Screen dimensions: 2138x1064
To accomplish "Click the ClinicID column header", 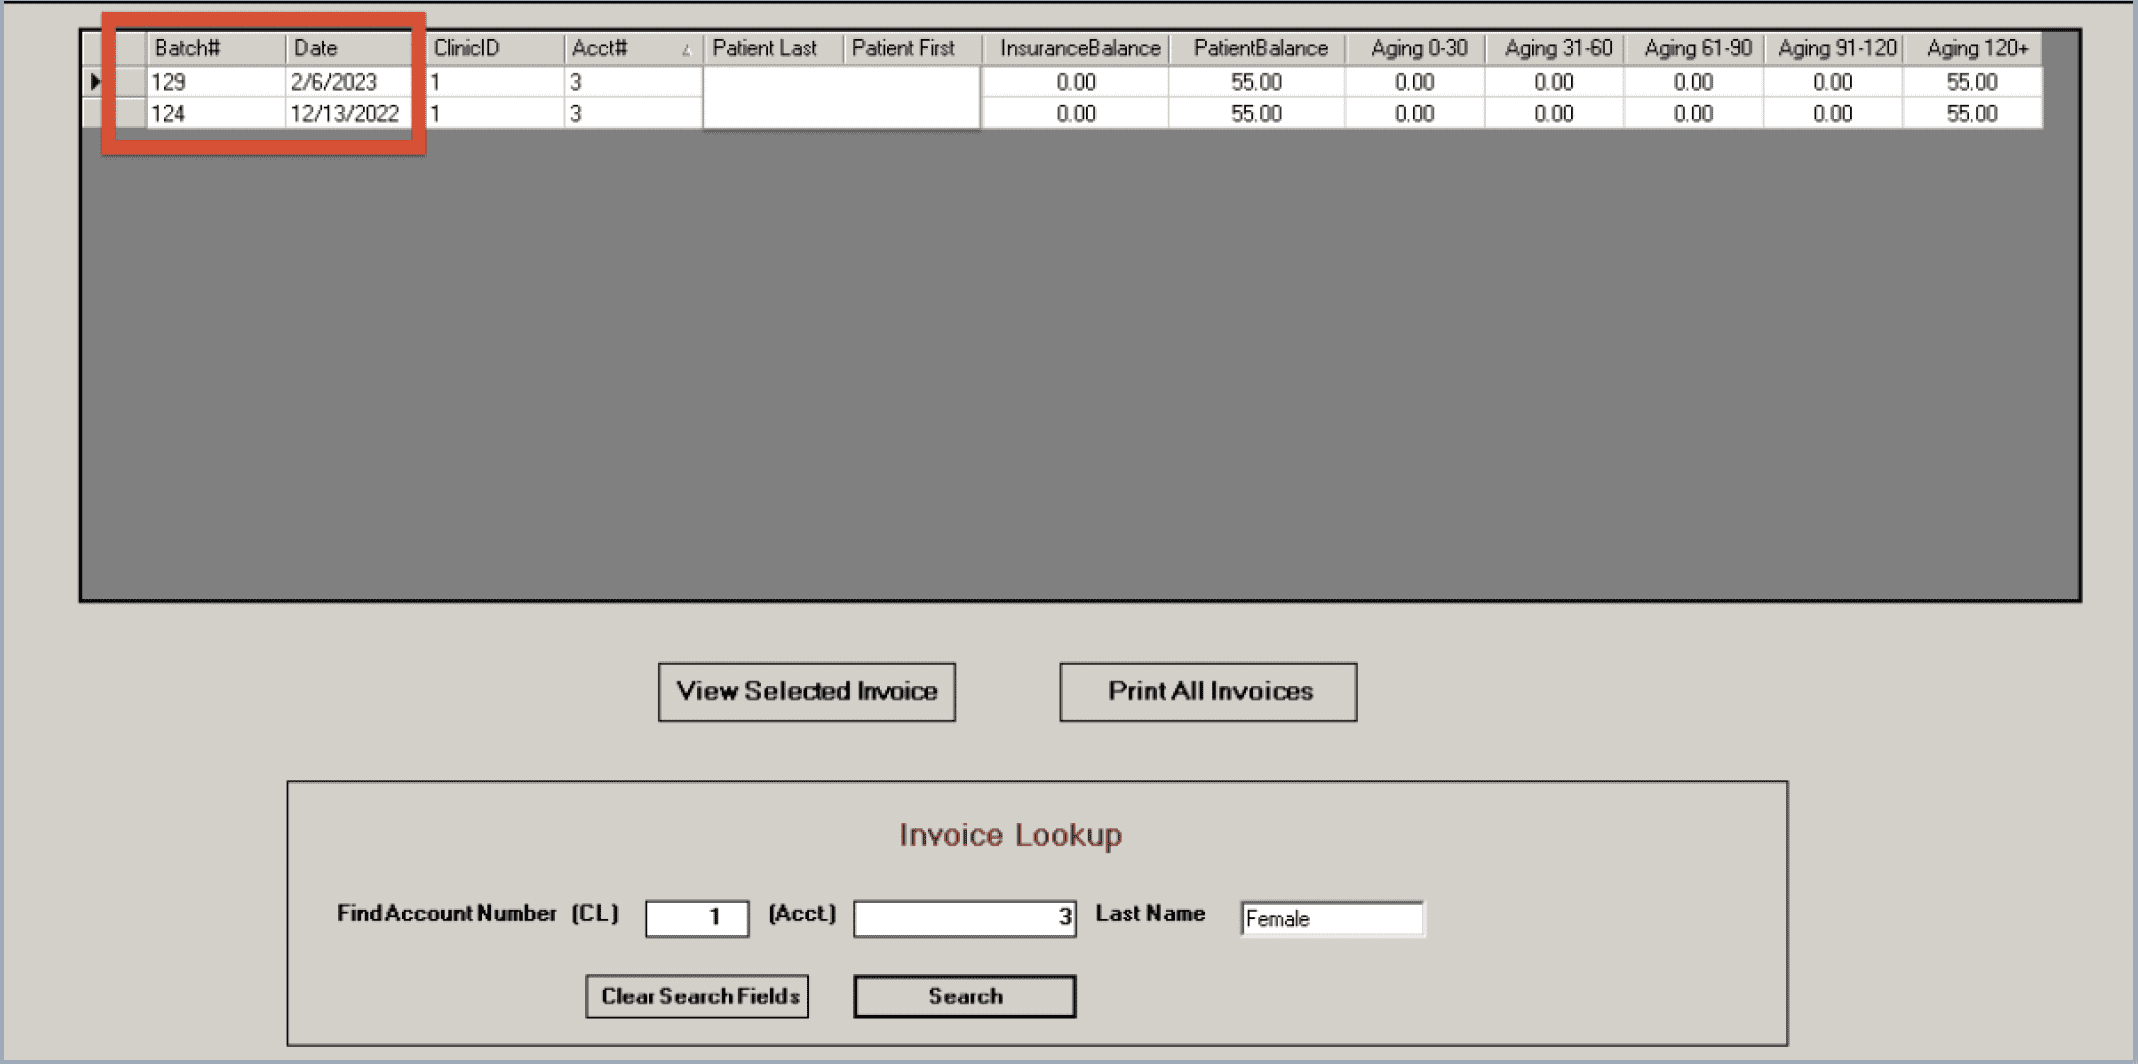I will point(494,48).
